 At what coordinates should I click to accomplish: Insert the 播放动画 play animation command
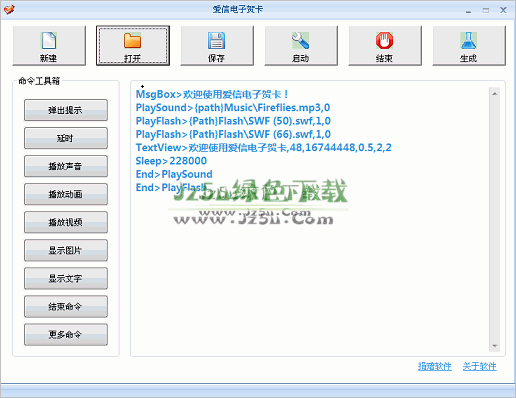[66, 194]
